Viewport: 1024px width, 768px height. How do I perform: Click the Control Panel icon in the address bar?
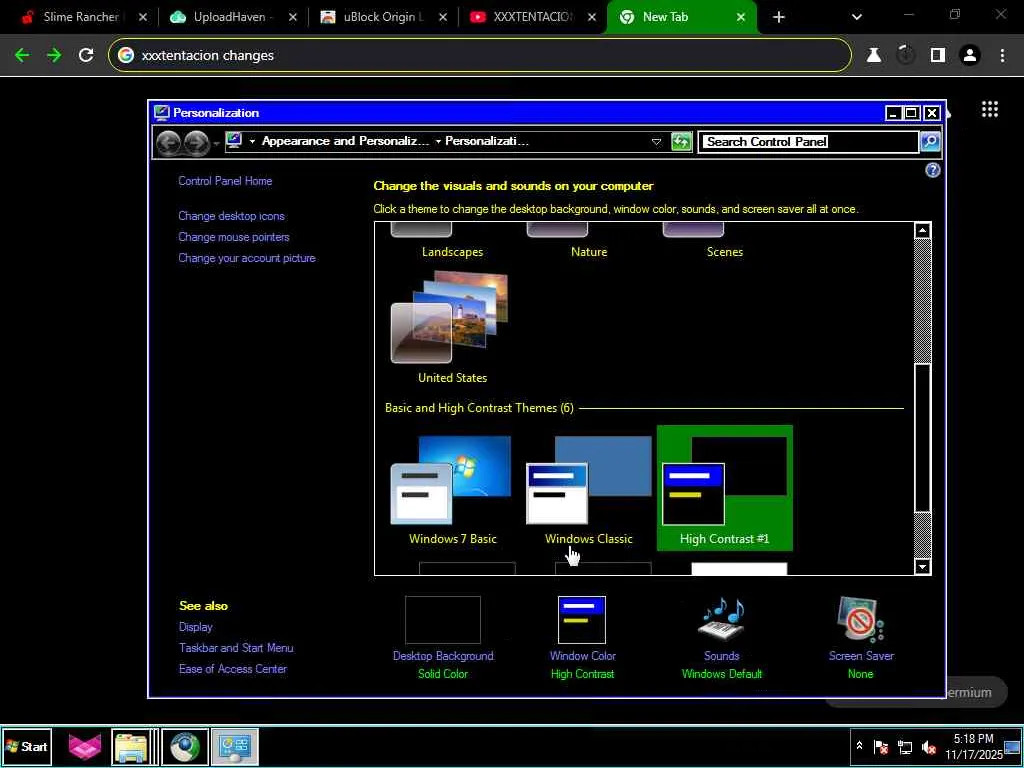(x=234, y=140)
